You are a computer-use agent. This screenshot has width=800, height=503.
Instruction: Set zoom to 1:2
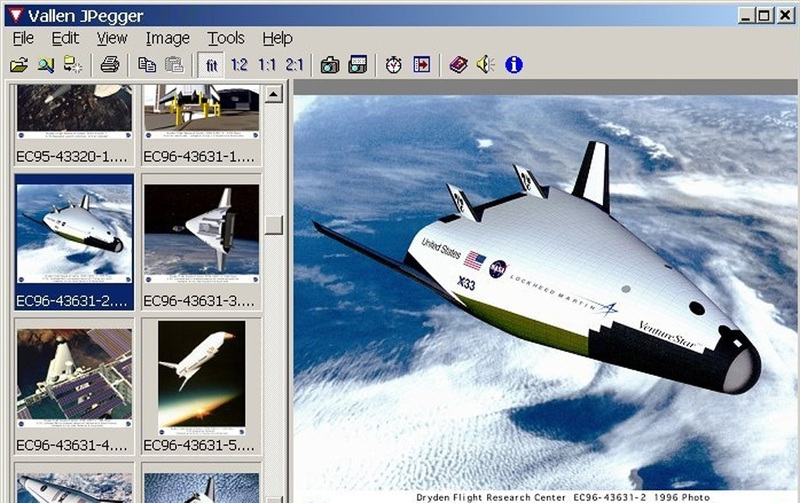click(x=239, y=65)
